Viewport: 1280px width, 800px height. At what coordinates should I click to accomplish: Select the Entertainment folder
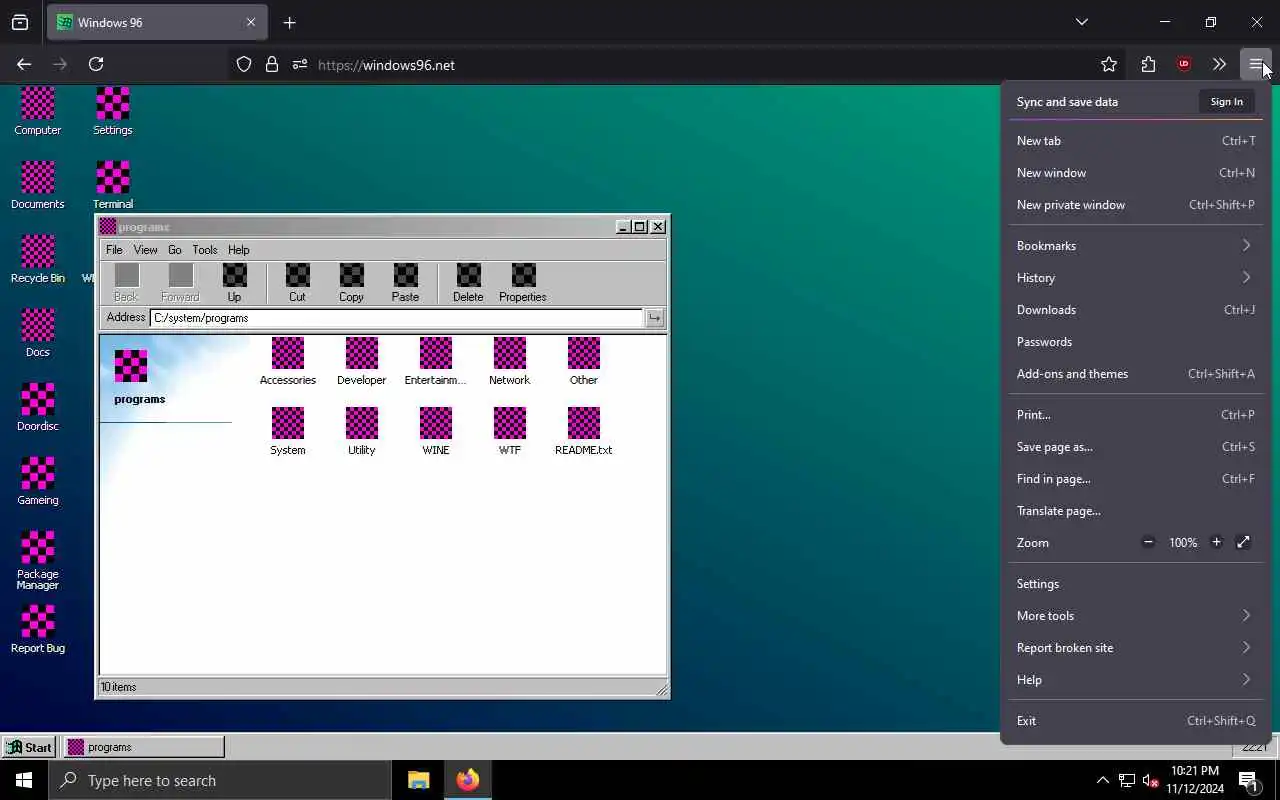click(436, 362)
